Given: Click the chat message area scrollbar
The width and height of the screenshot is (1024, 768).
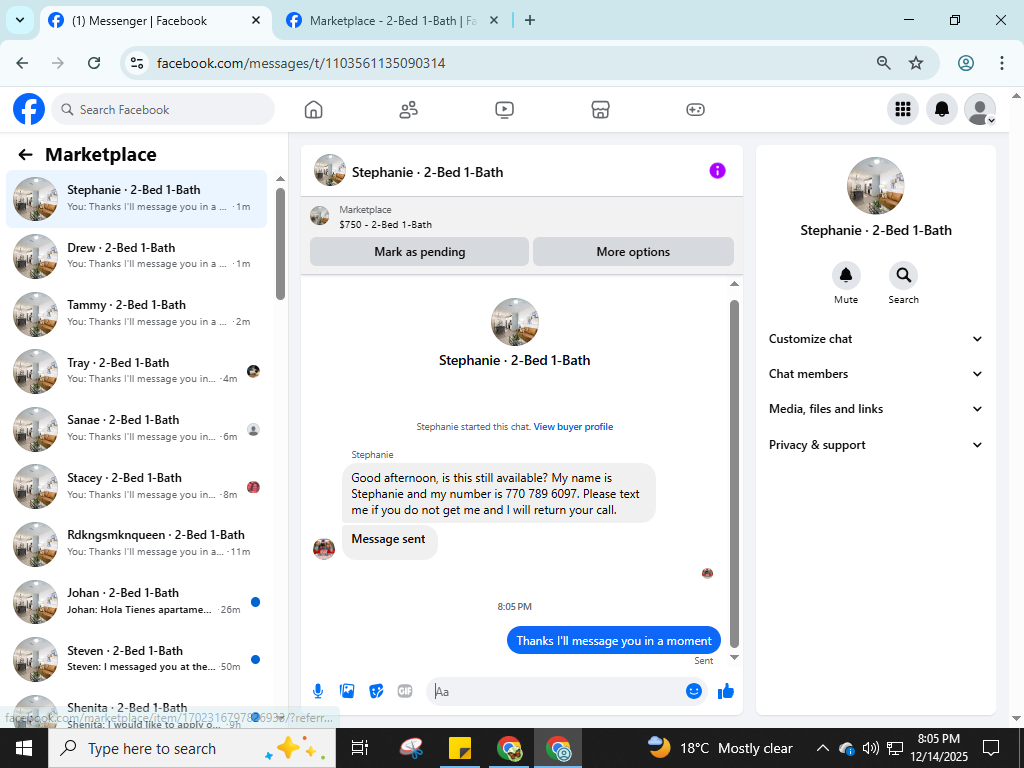Looking at the screenshot, I should [x=734, y=473].
